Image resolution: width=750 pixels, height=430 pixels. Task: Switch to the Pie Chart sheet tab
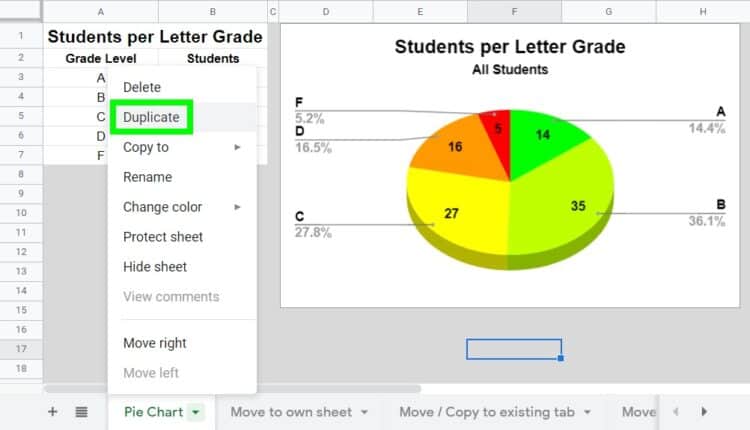point(153,412)
